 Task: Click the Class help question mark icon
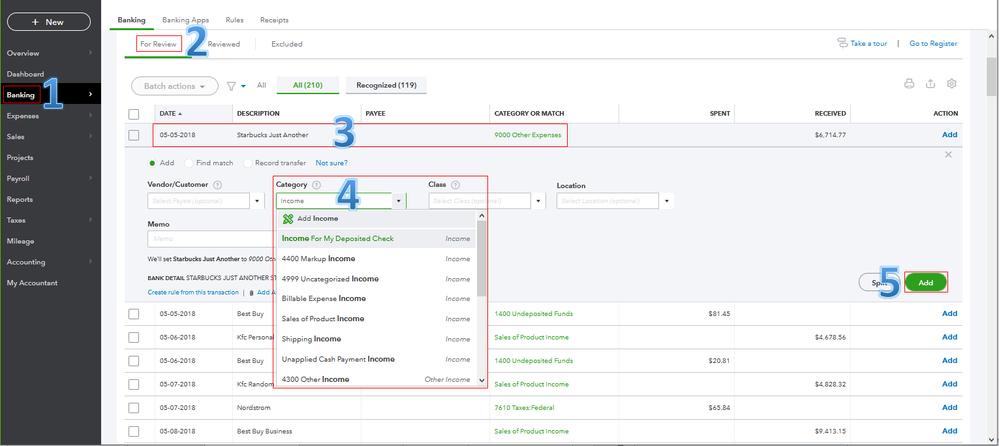[x=455, y=185]
